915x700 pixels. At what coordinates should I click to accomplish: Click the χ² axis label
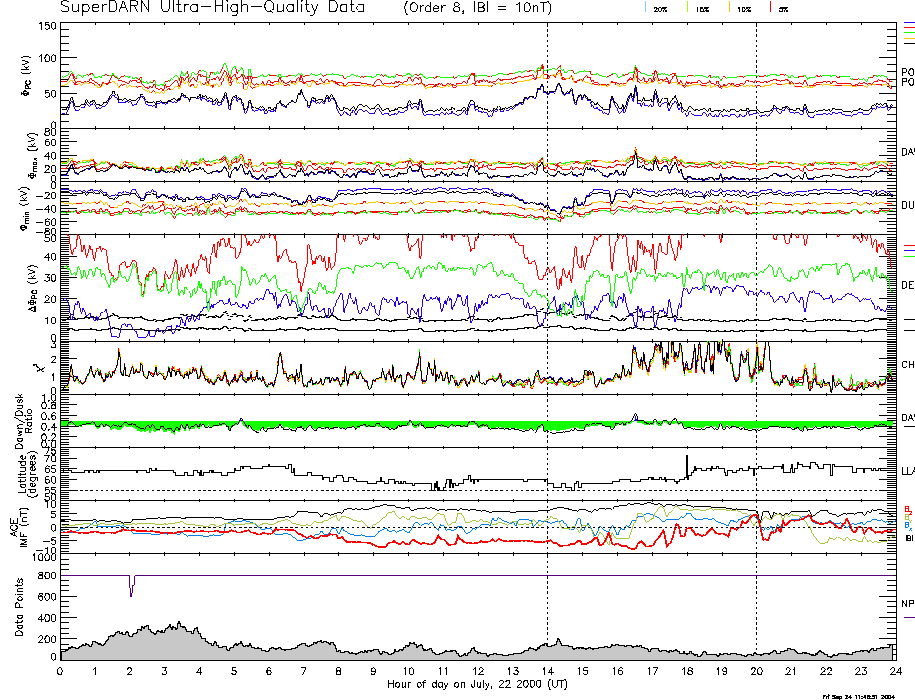(x=39, y=368)
